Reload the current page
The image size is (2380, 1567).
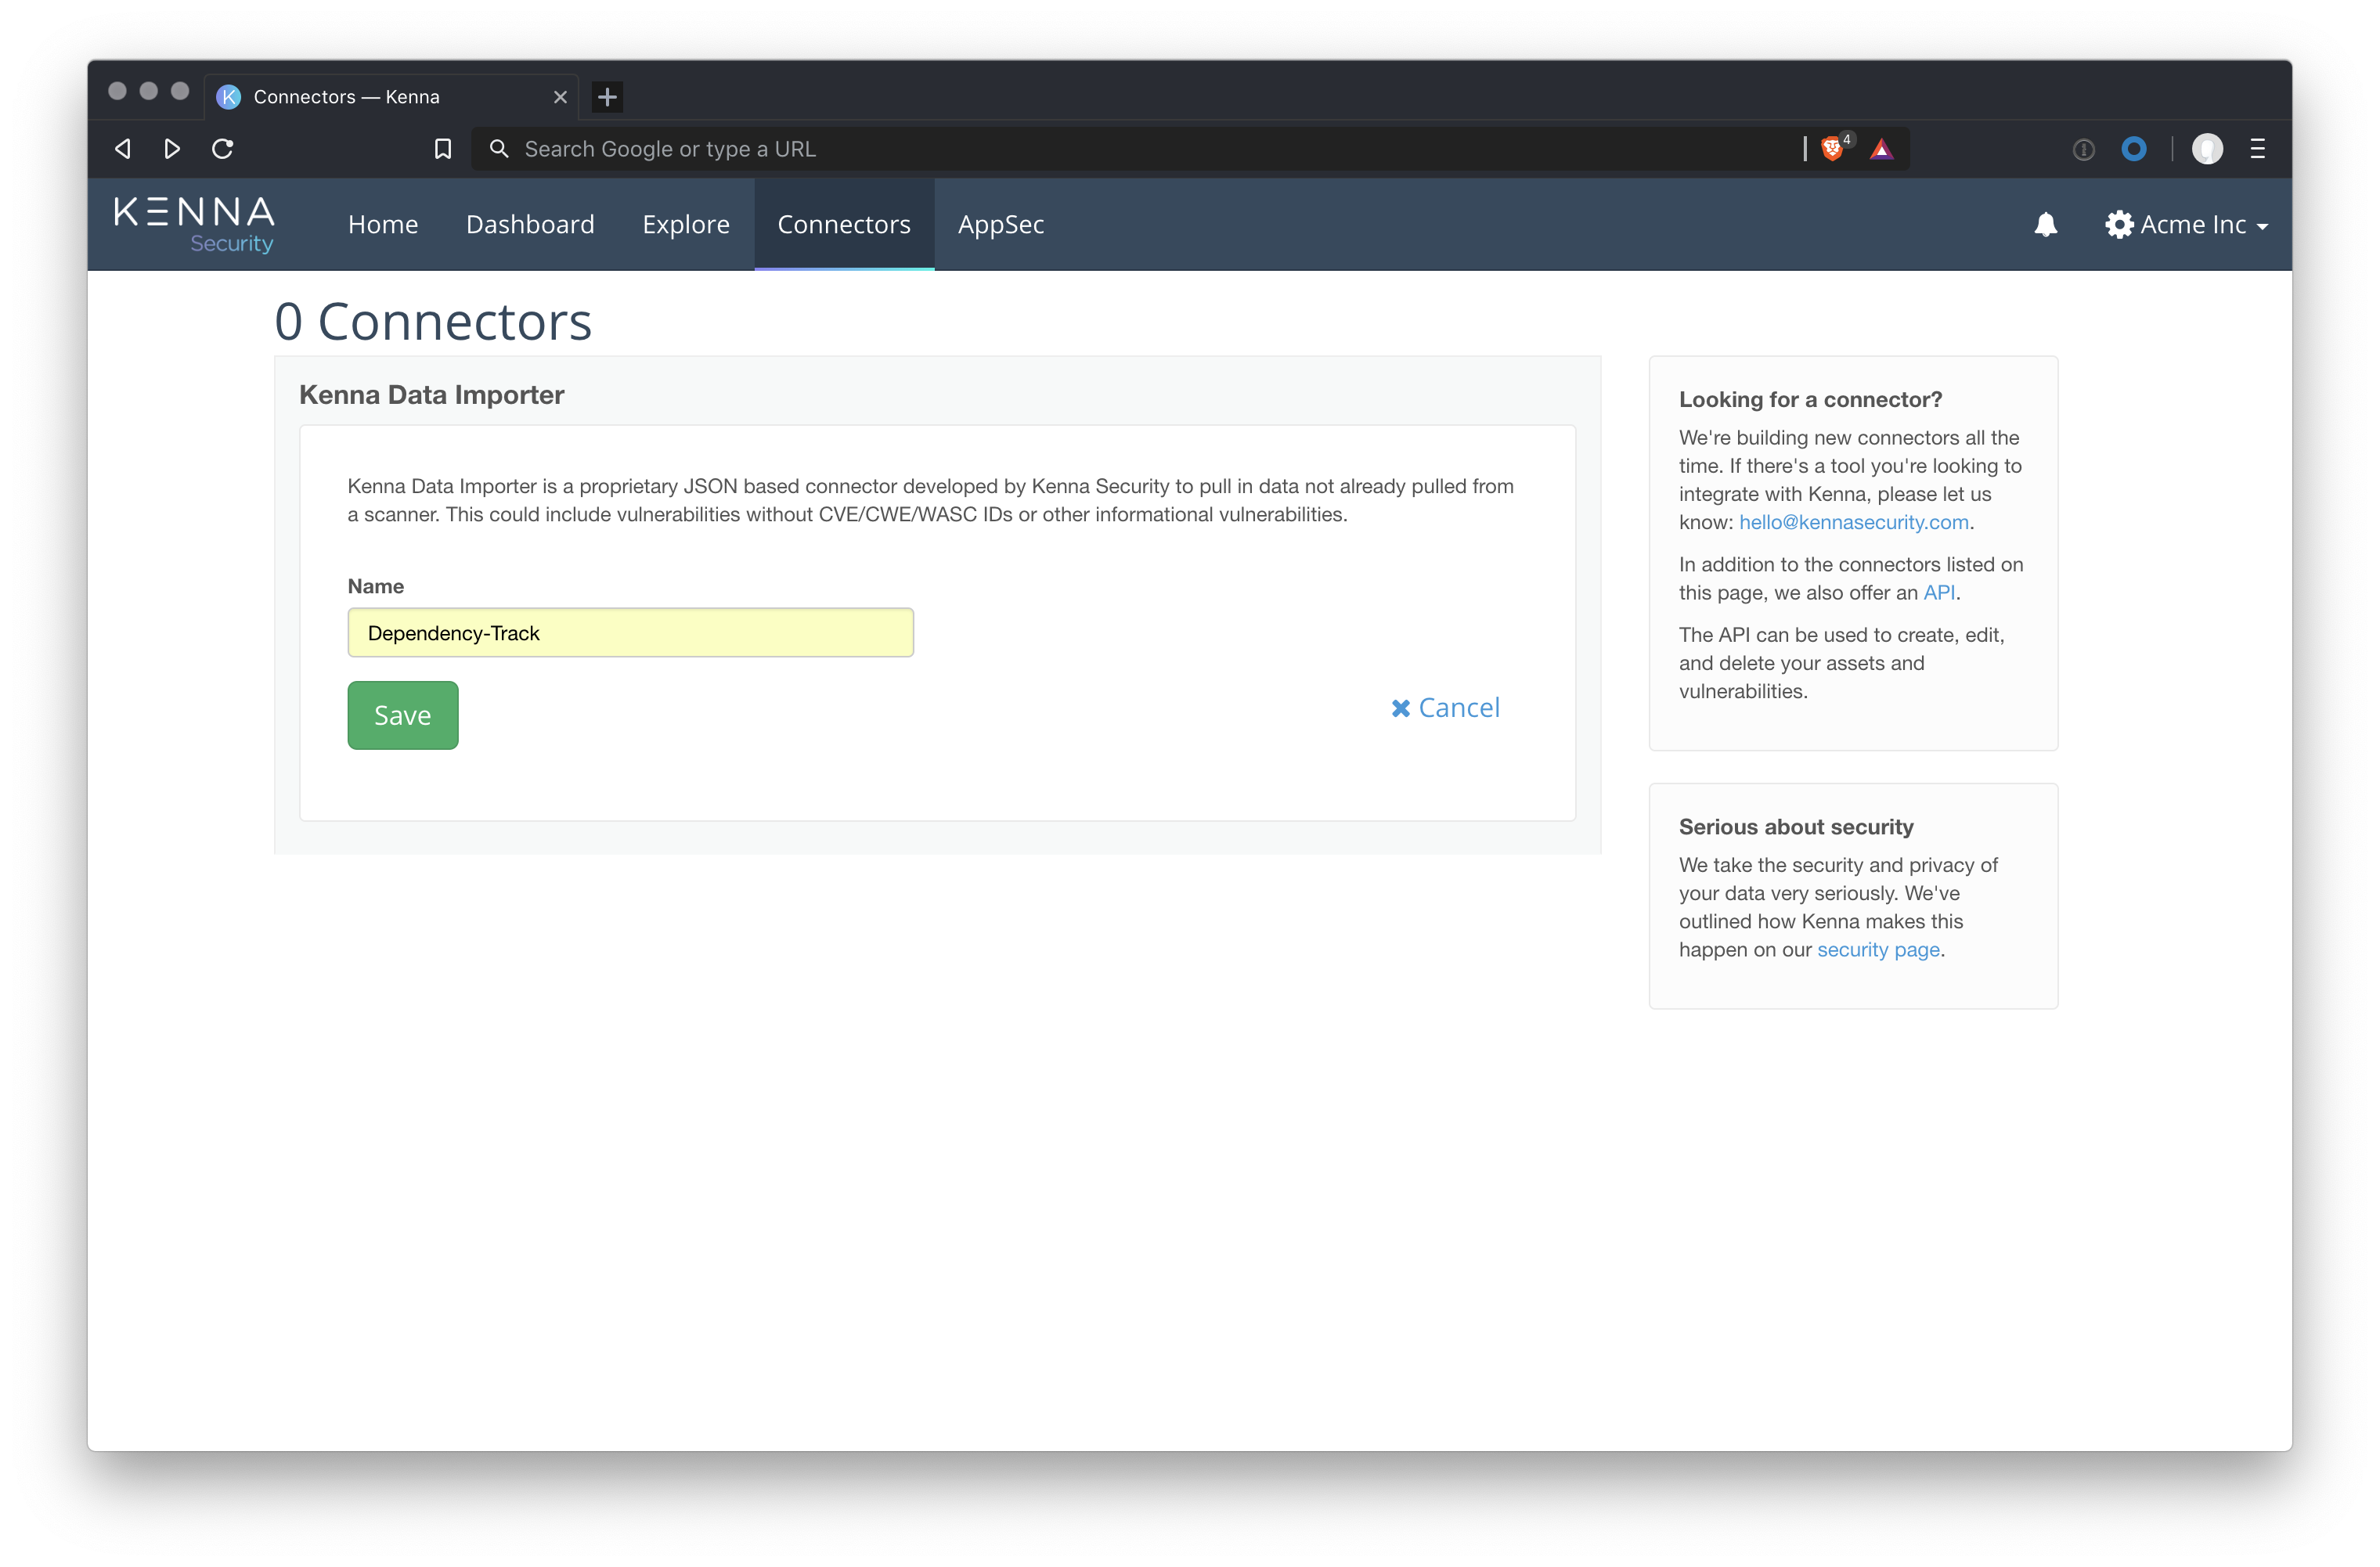pyautogui.click(x=223, y=149)
